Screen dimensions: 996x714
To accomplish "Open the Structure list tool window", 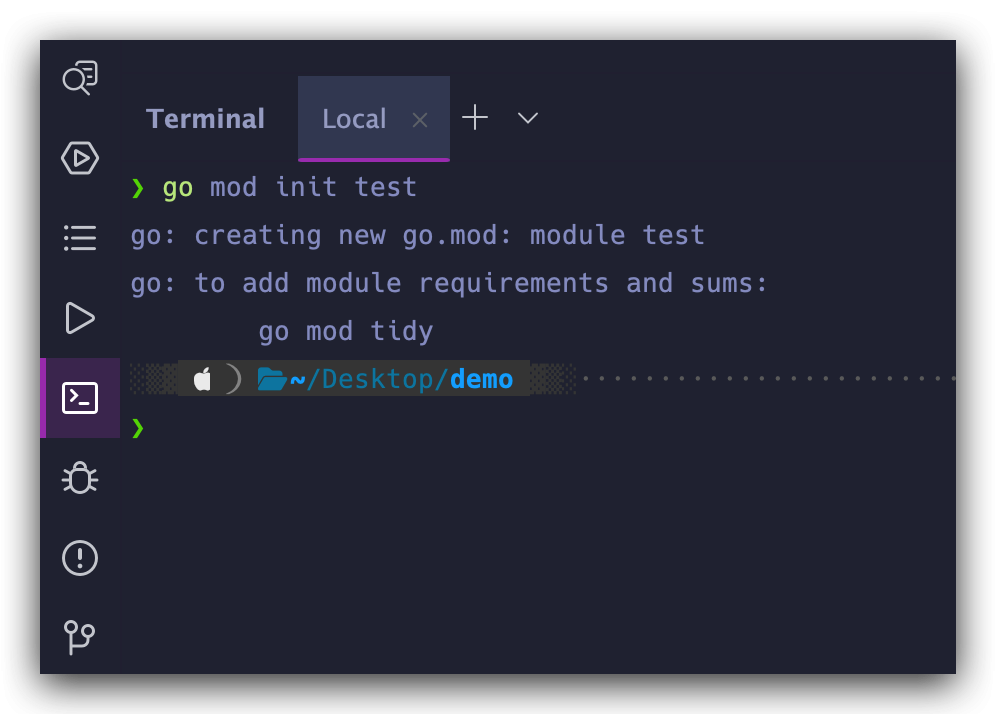I will (80, 238).
